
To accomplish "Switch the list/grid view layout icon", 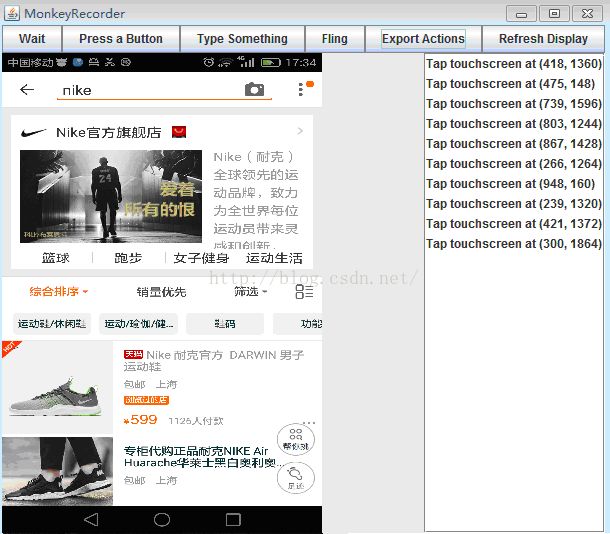I will [x=304, y=291].
